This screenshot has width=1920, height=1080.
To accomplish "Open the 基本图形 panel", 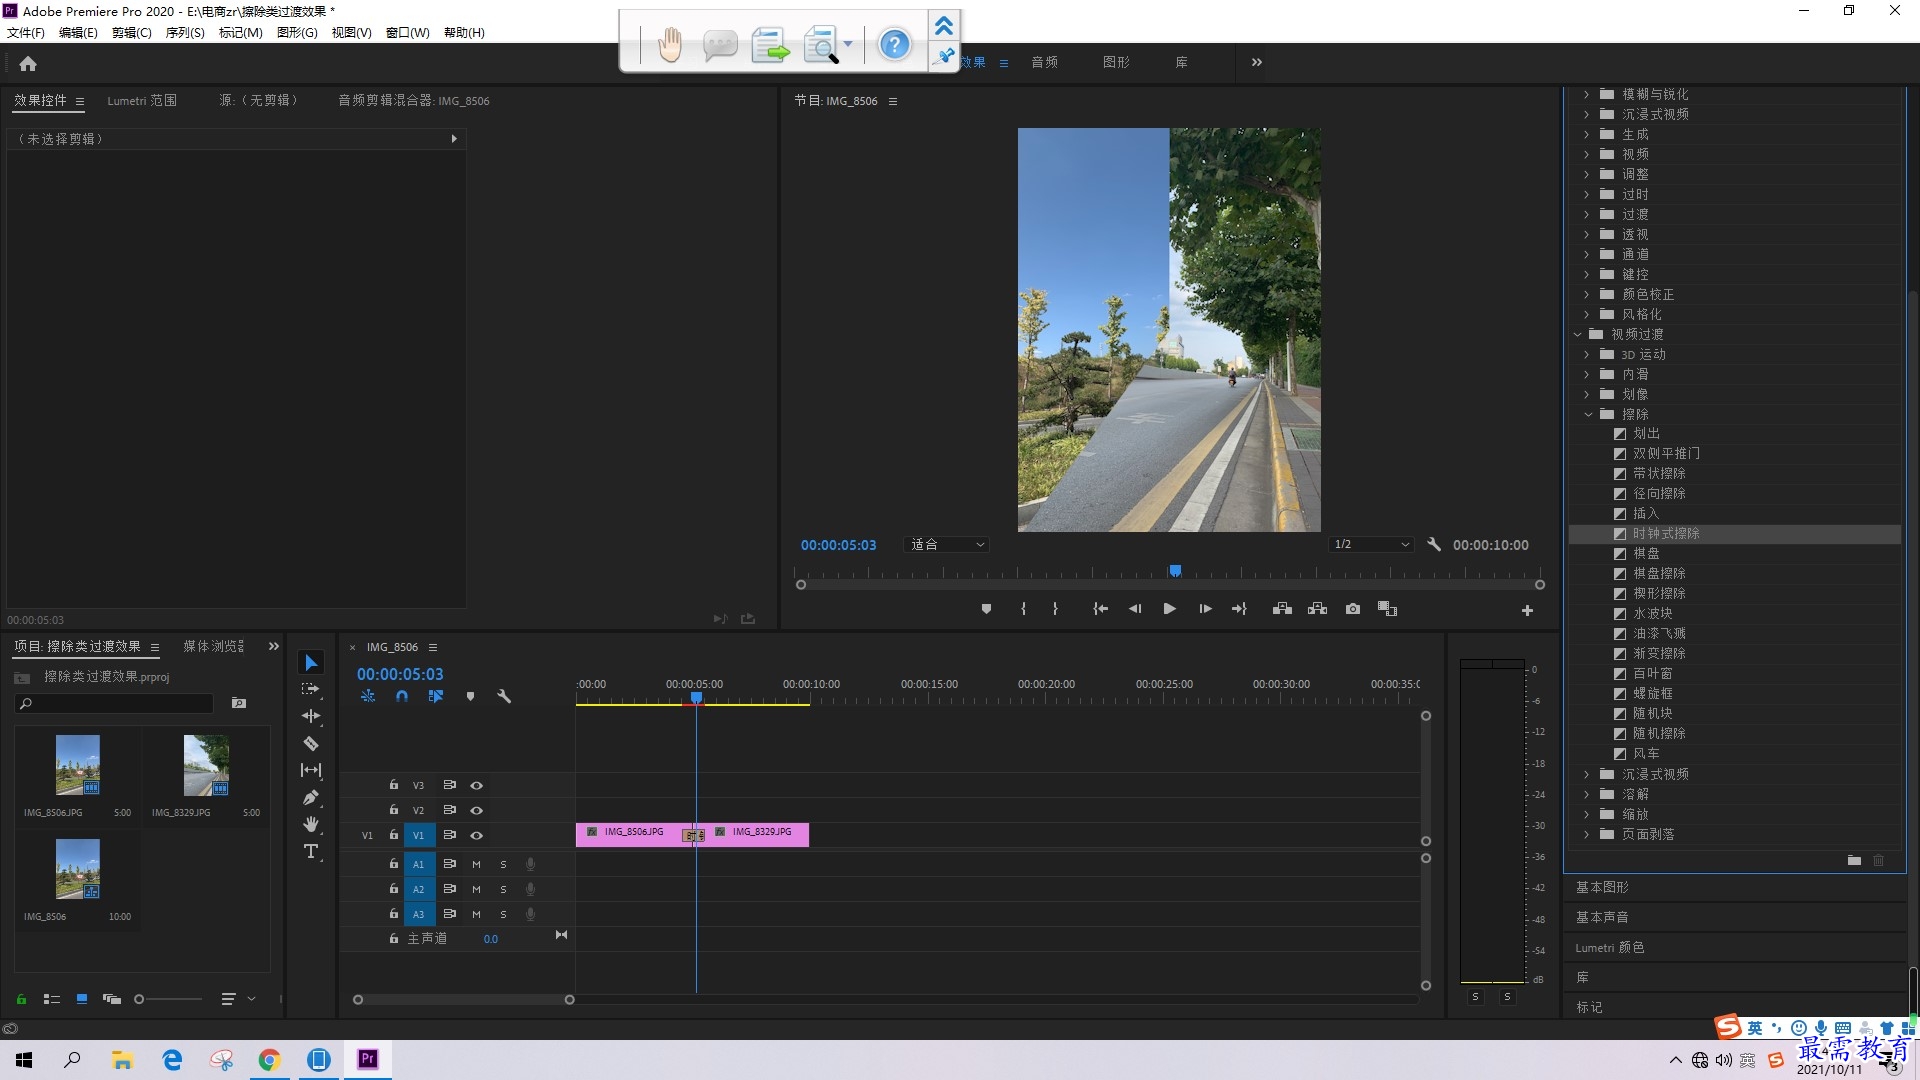I will point(1602,888).
